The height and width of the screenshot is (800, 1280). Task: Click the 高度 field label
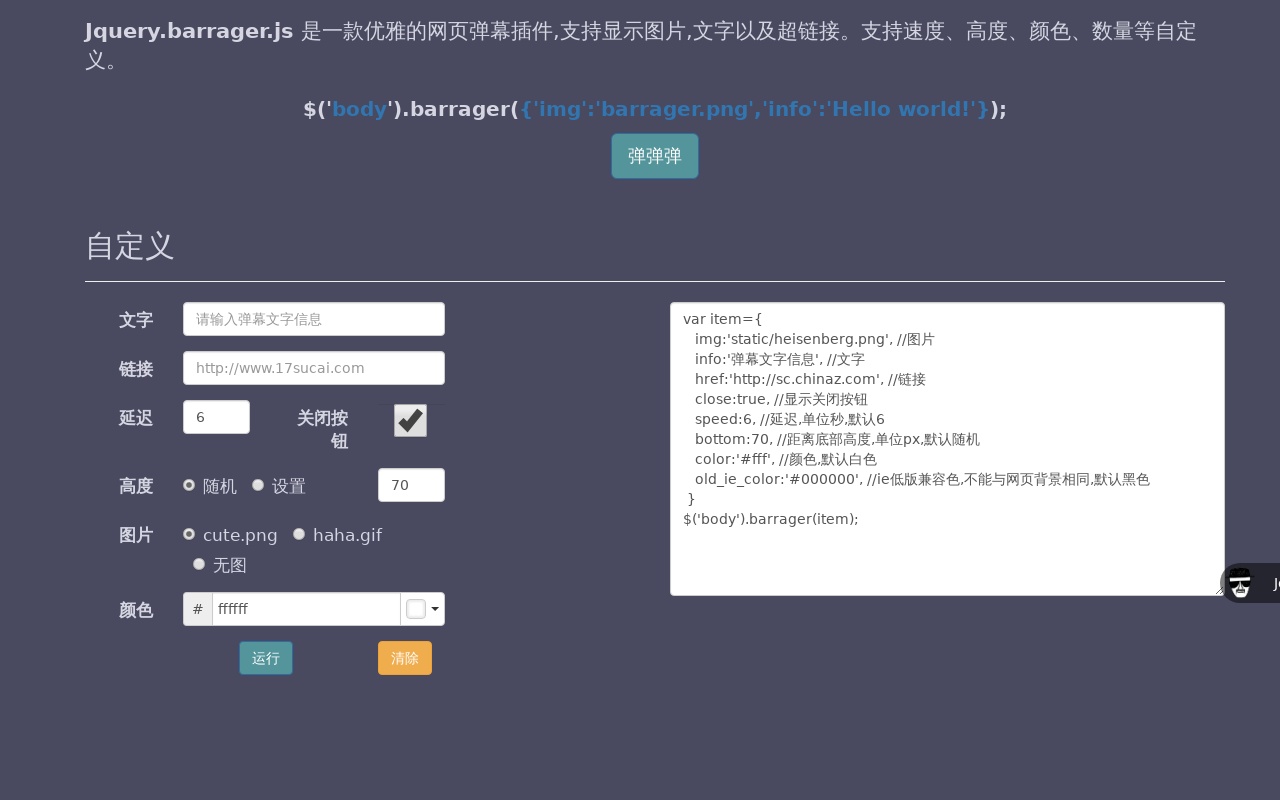136,486
